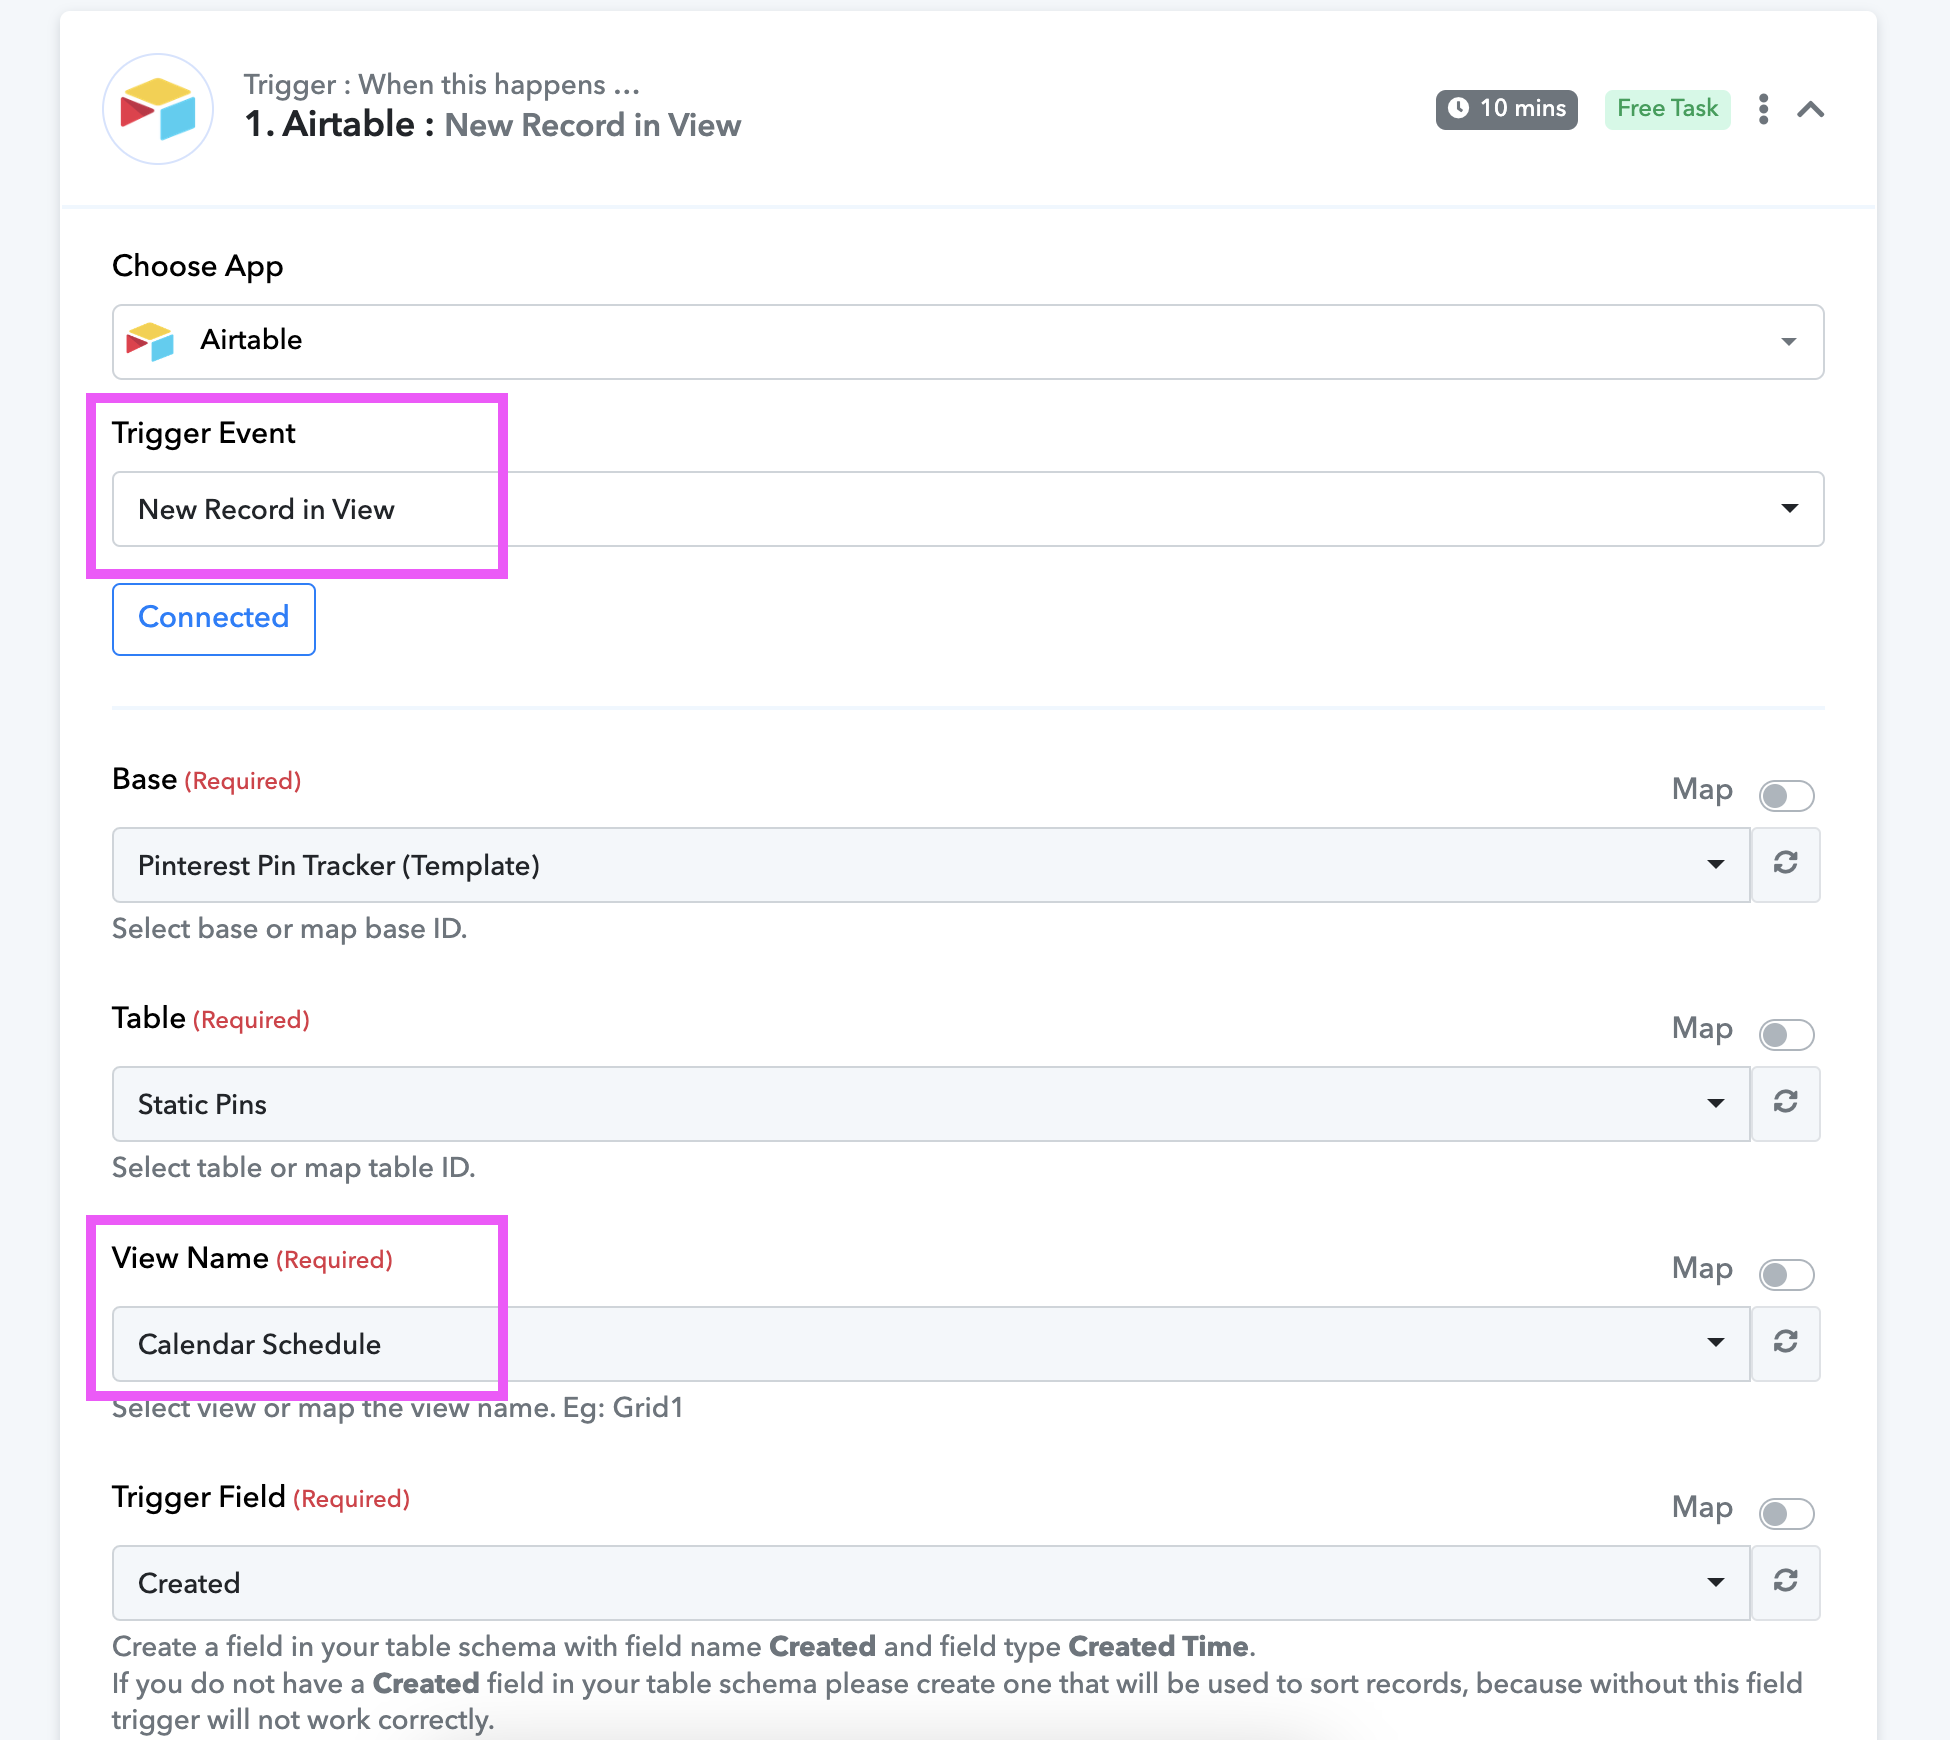Collapse the trigger step with the chevron
This screenshot has width=1950, height=1740.
[1810, 109]
